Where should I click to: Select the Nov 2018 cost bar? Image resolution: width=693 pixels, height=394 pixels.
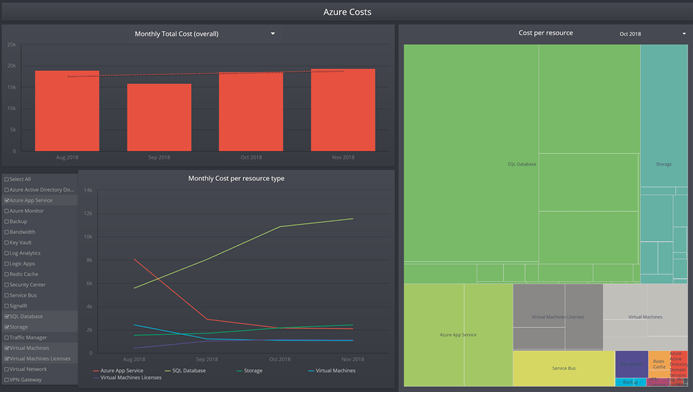343,110
